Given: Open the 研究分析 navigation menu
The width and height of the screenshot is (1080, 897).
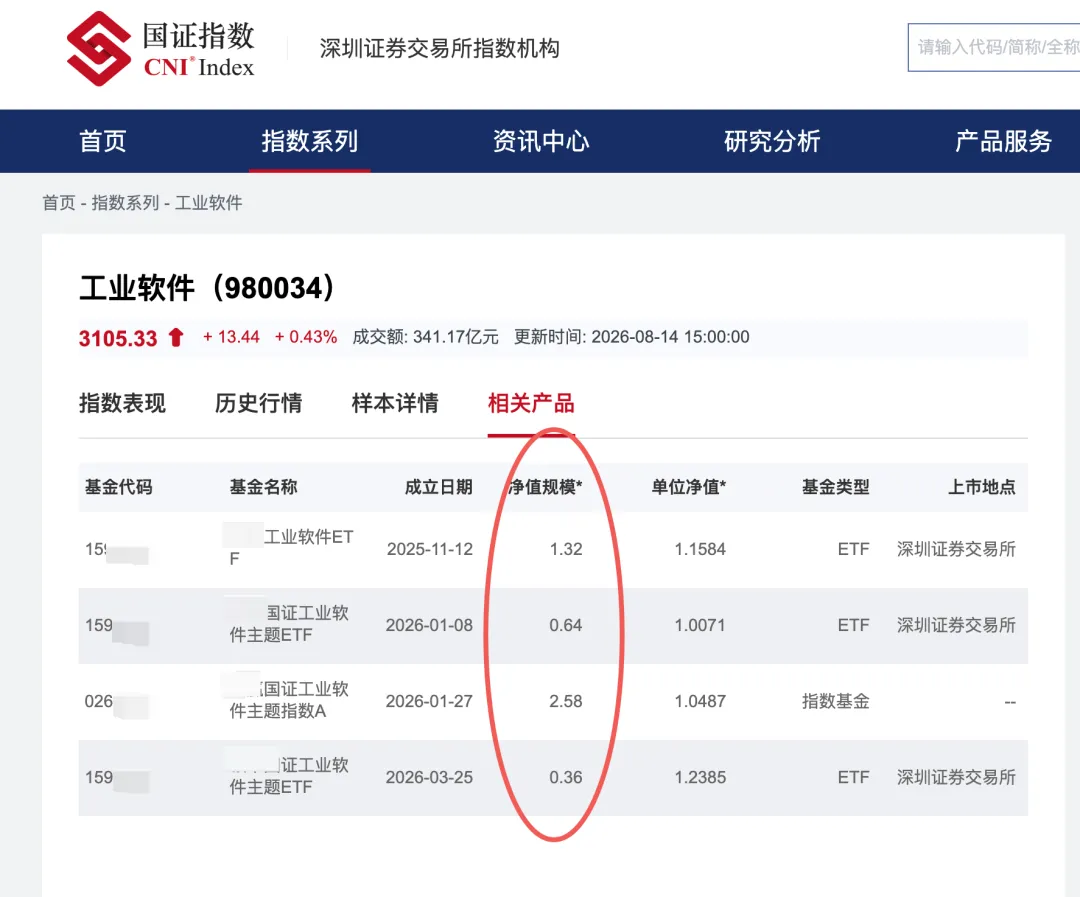Looking at the screenshot, I should (x=772, y=141).
